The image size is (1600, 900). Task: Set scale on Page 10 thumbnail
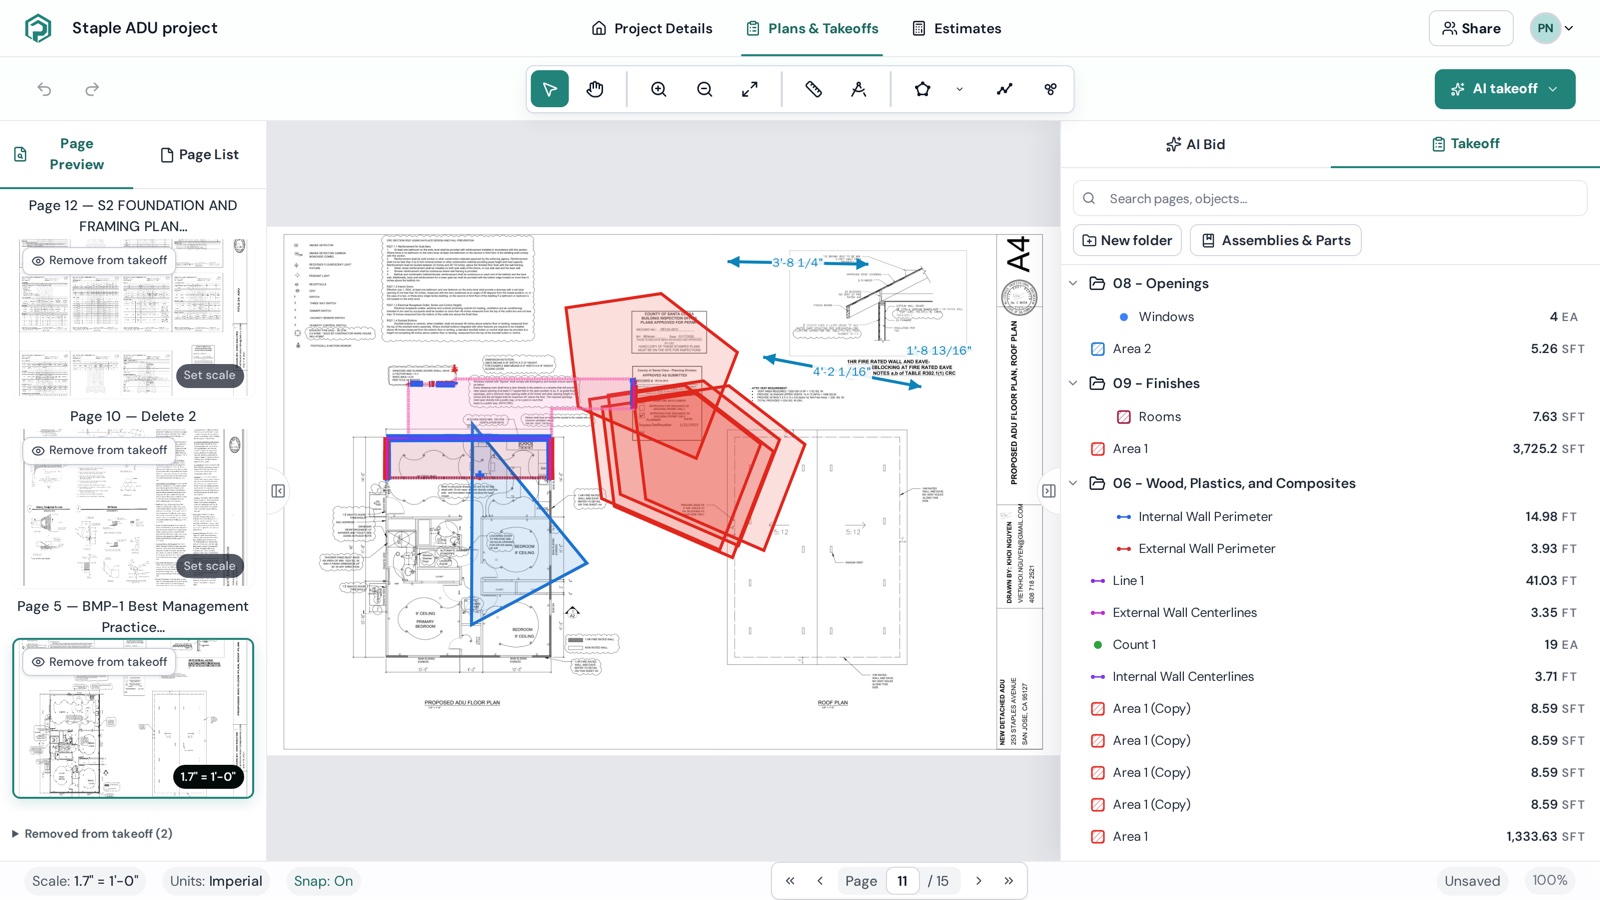pyautogui.click(x=210, y=566)
